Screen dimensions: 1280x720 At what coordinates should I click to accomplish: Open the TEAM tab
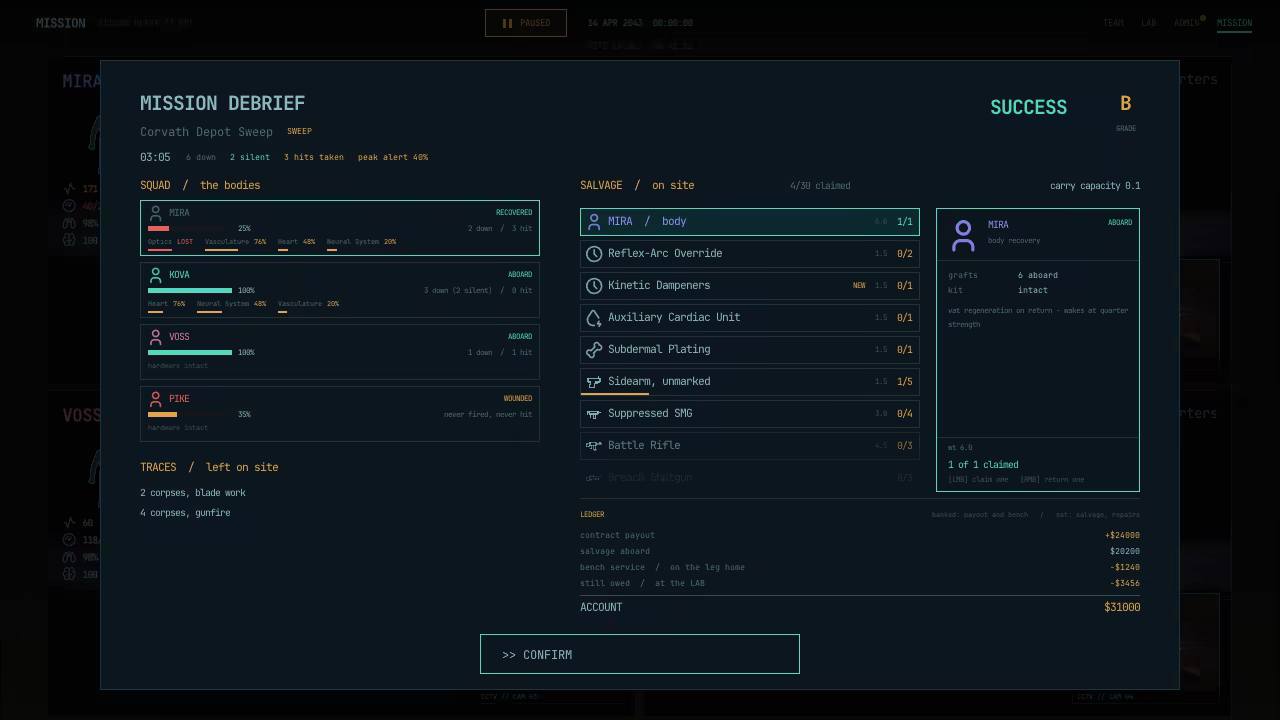(x=1113, y=23)
